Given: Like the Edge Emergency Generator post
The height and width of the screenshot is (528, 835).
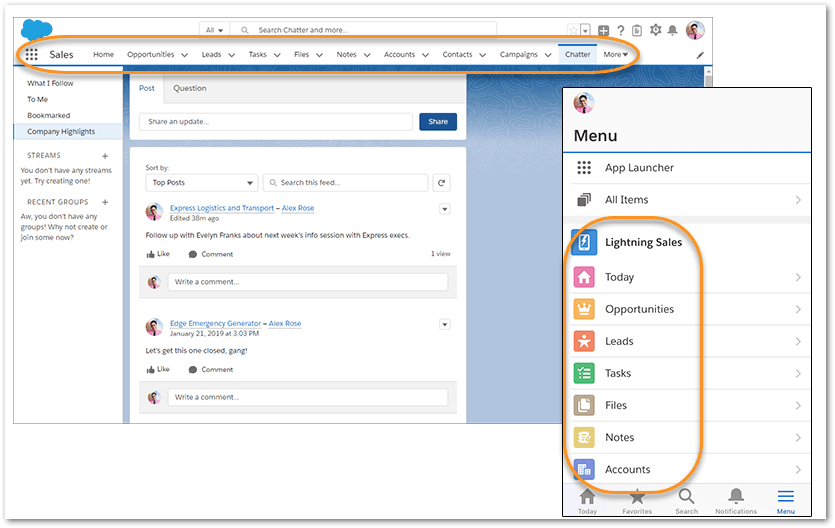Looking at the screenshot, I should pyautogui.click(x=158, y=369).
